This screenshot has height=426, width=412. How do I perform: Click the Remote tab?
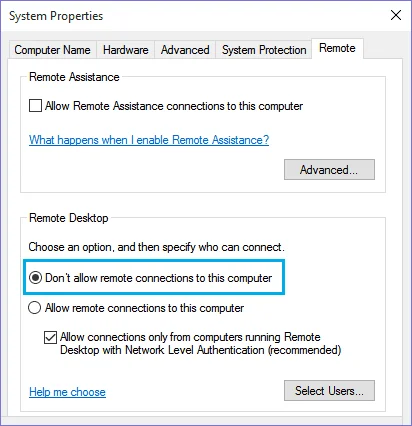(337, 48)
